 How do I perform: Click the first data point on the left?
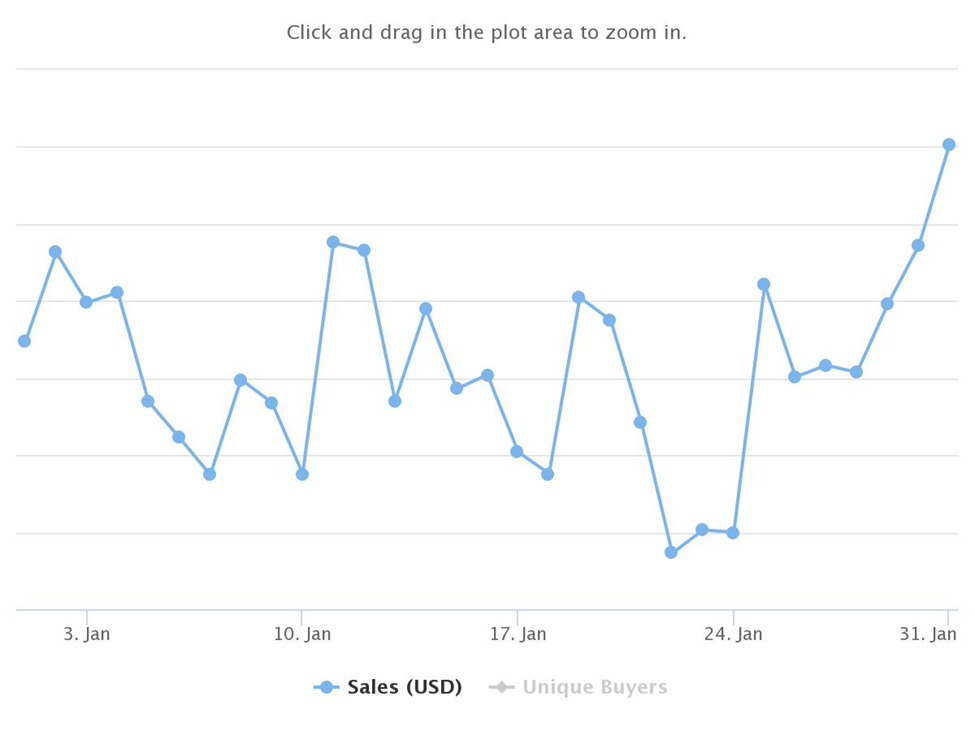click(x=24, y=341)
